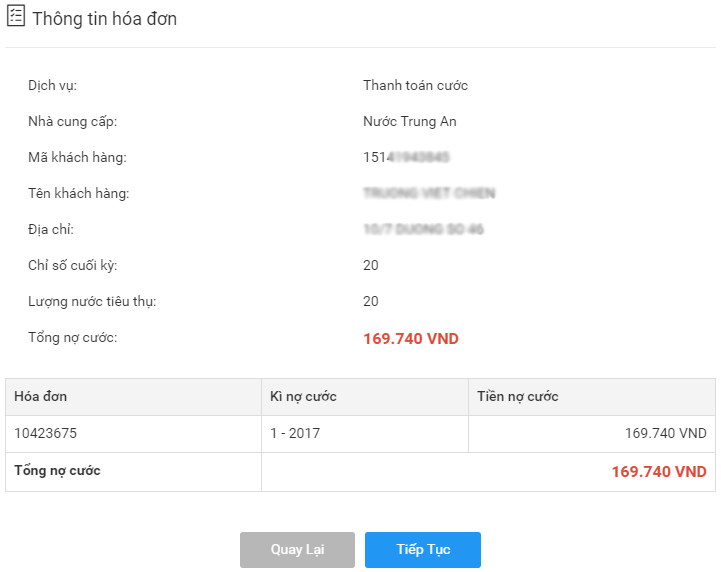The height and width of the screenshot is (572, 721).
Task: Click the Thanh toán cước service value
Action: tap(415, 86)
